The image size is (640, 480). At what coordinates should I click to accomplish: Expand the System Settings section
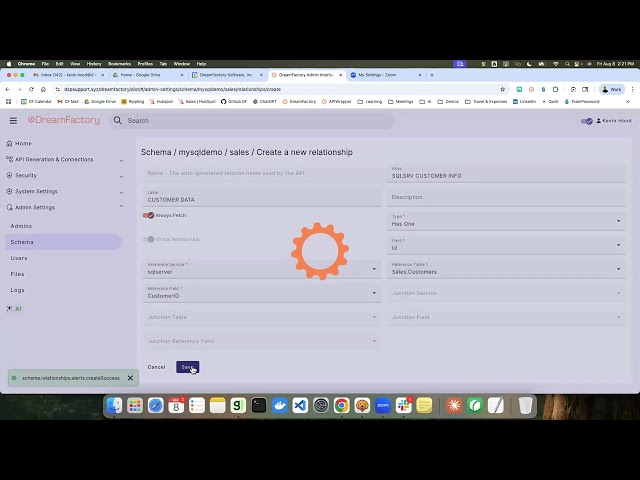pyautogui.click(x=64, y=191)
